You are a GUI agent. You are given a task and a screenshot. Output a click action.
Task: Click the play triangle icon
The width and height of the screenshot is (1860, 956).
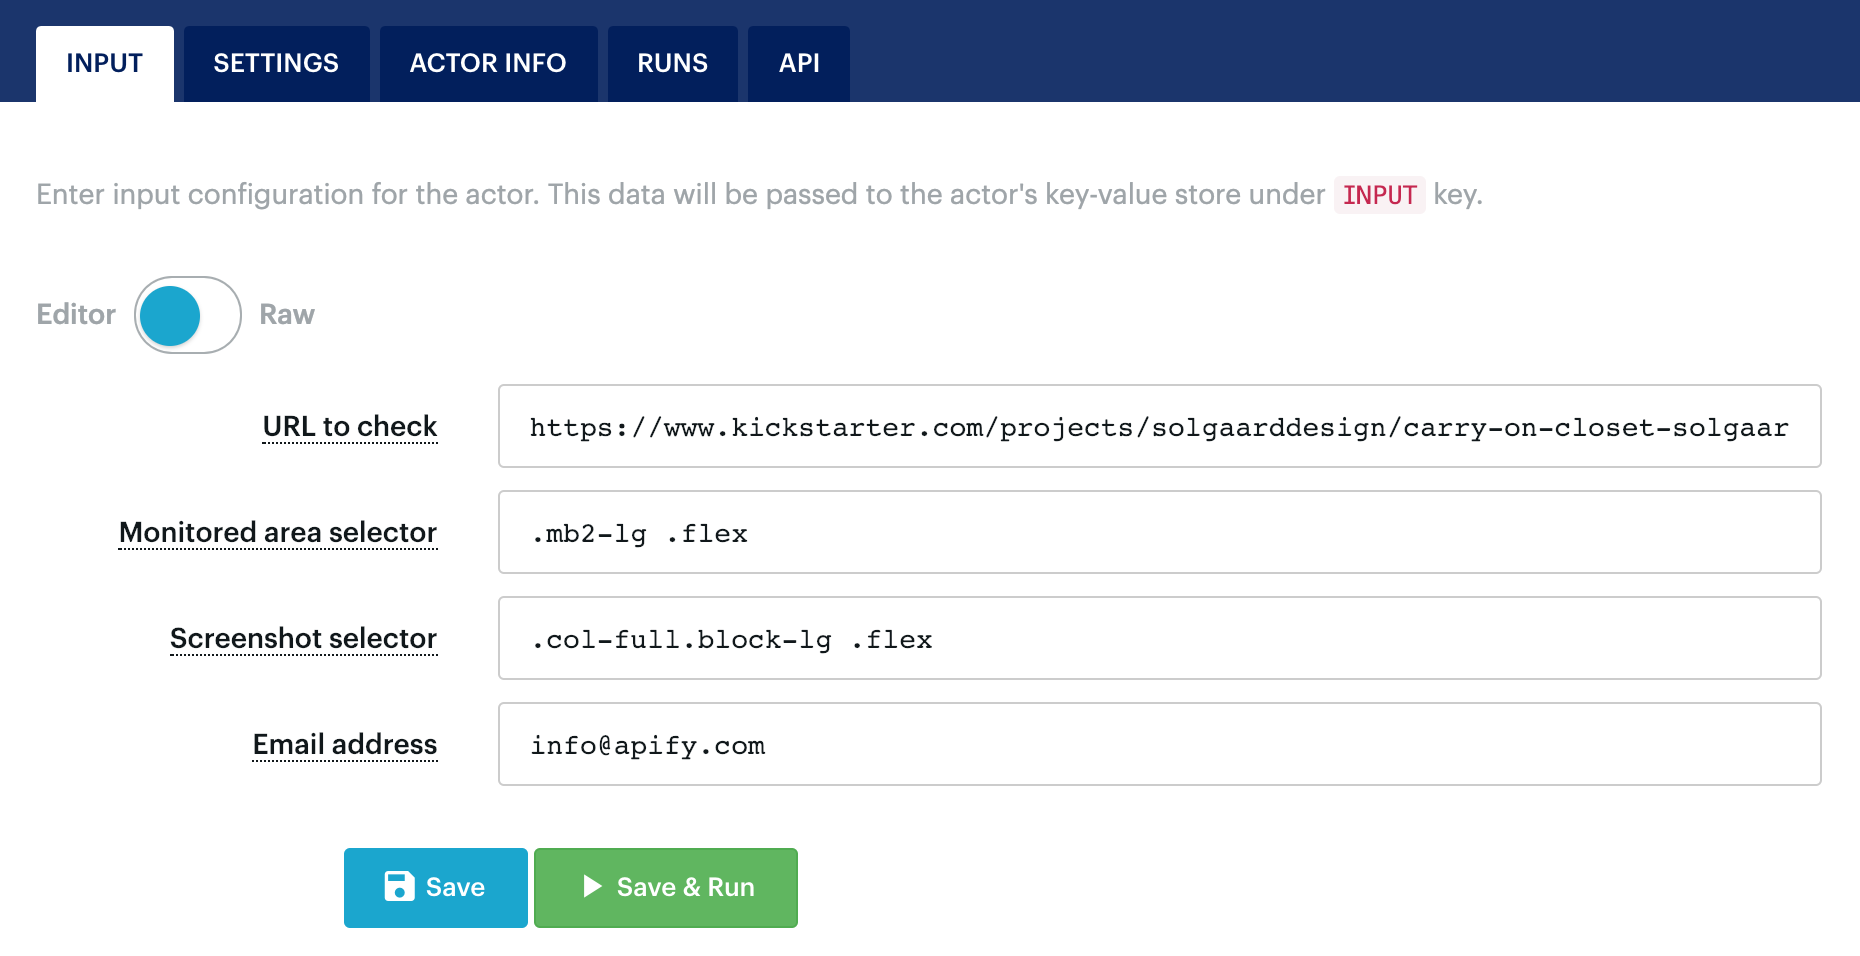pyautogui.click(x=592, y=886)
